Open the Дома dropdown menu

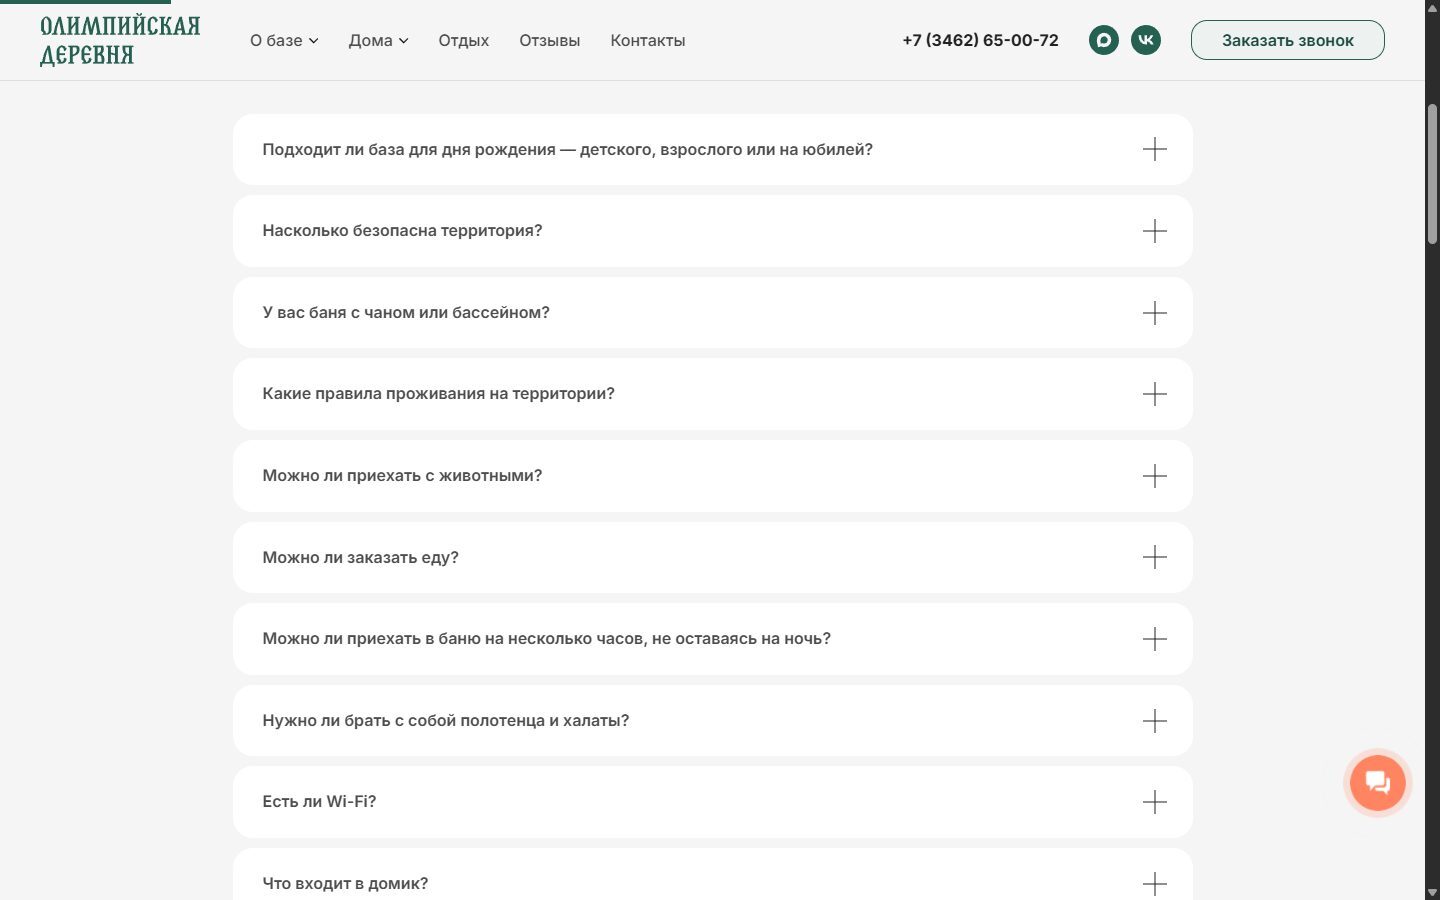pos(378,41)
